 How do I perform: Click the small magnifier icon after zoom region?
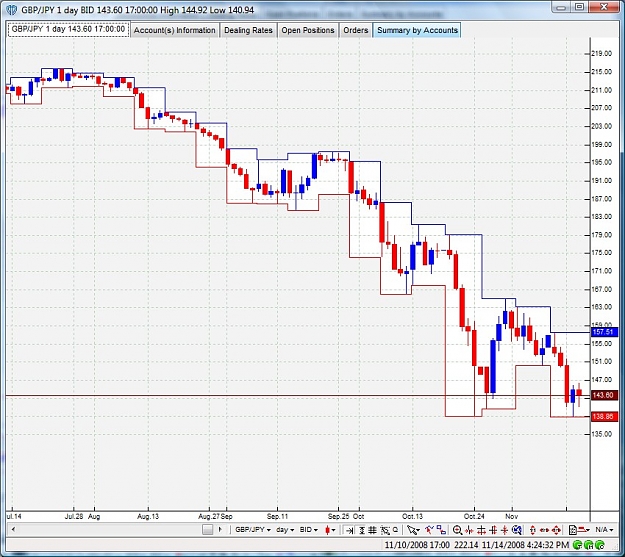395,529
